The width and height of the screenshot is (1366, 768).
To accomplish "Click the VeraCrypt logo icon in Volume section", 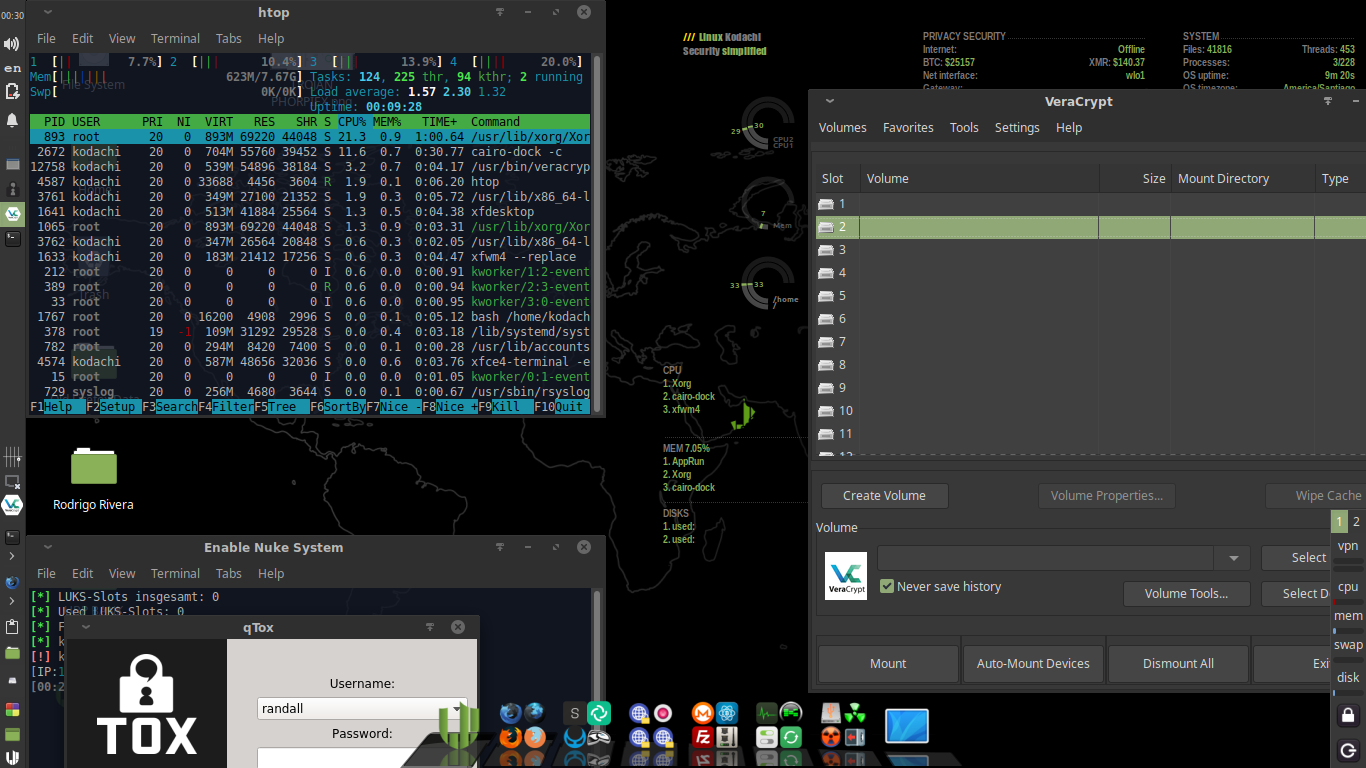I will (x=846, y=576).
